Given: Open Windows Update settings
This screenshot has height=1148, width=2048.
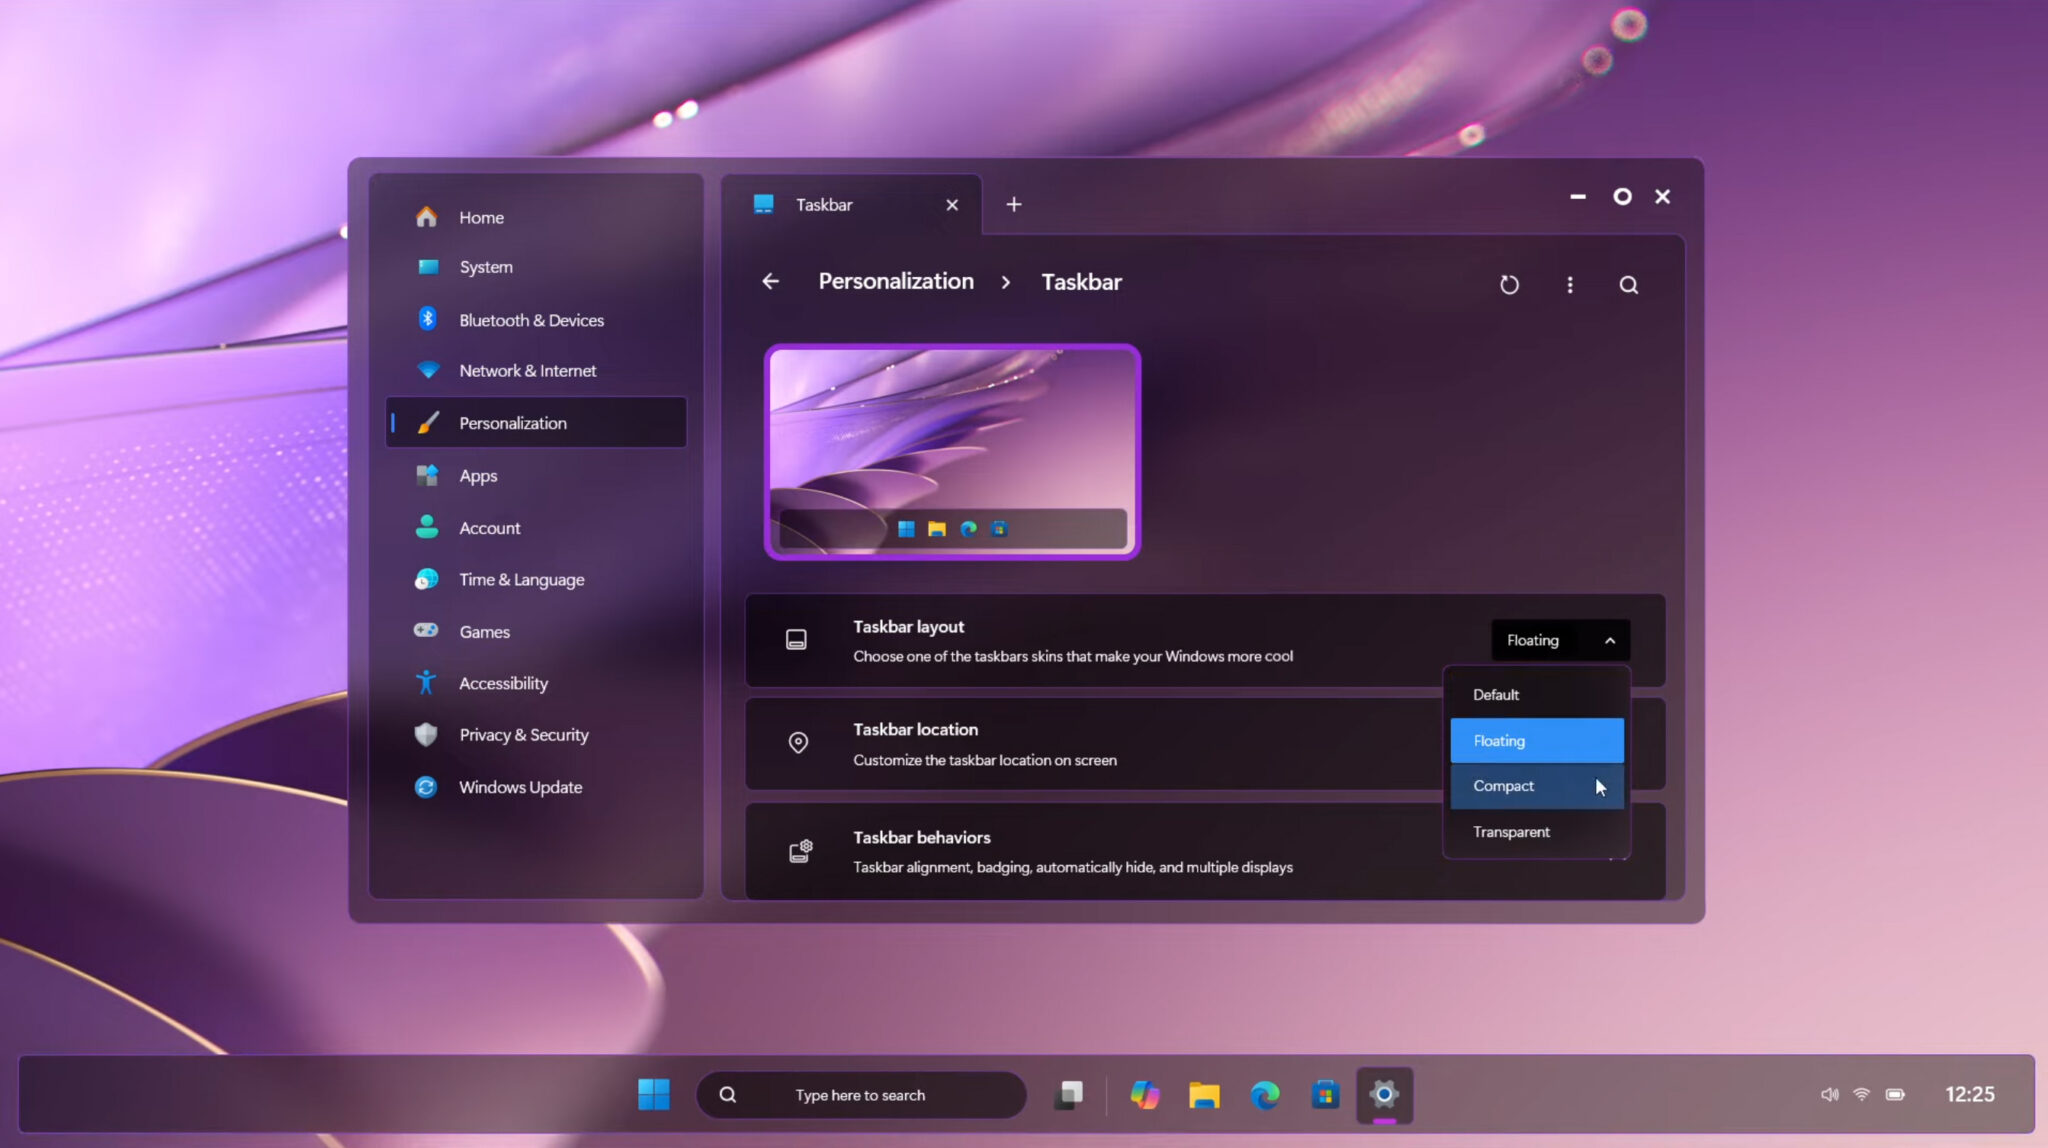Looking at the screenshot, I should pos(519,787).
